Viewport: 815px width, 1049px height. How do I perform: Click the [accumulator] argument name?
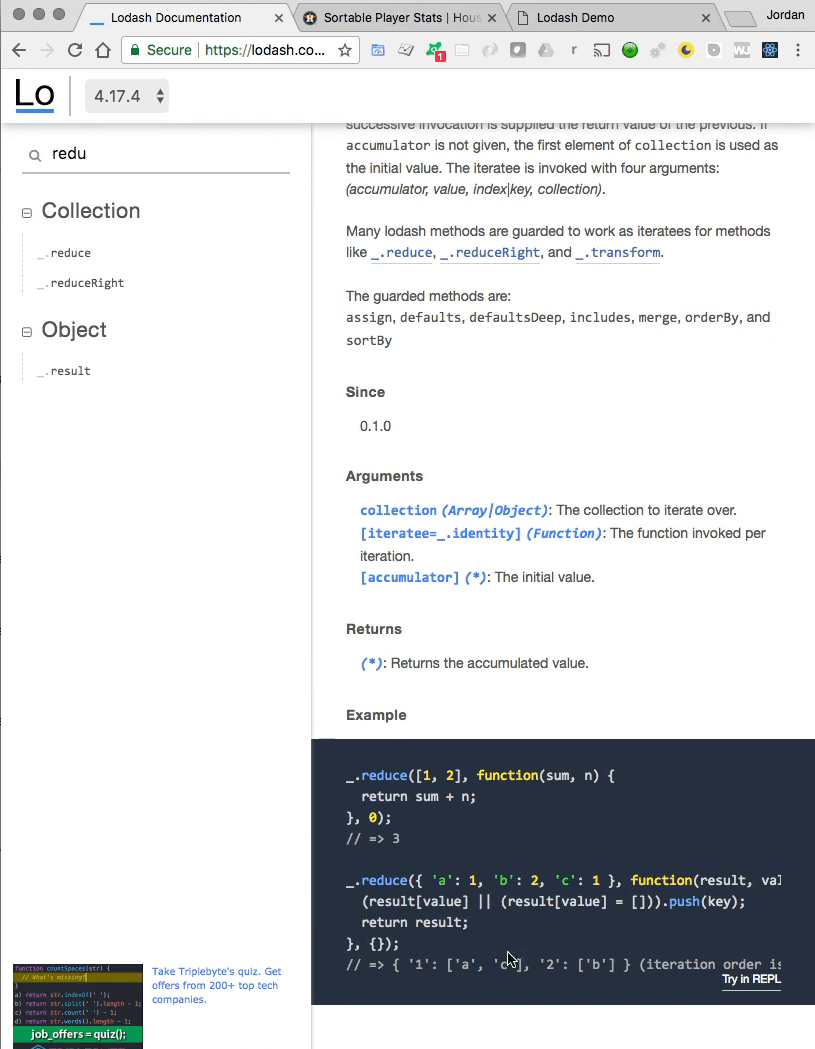click(410, 577)
